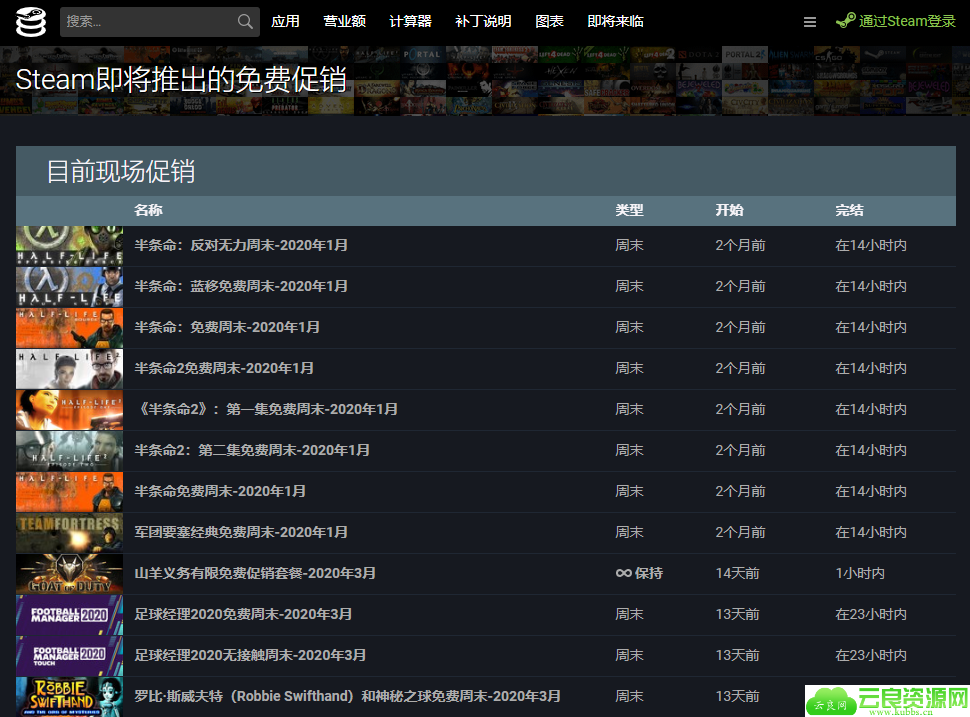Click the Team Fortress Classic thumbnail
Image resolution: width=970 pixels, height=717 pixels.
coord(70,532)
